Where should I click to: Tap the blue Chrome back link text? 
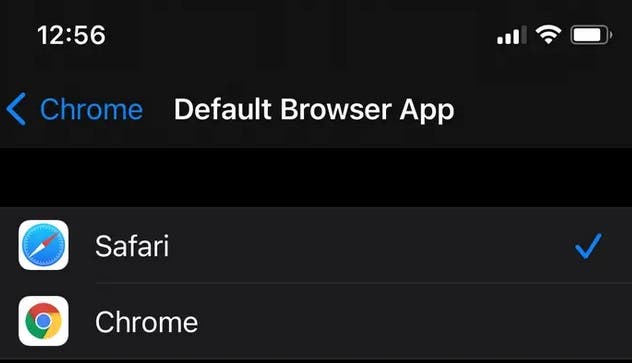coord(91,109)
